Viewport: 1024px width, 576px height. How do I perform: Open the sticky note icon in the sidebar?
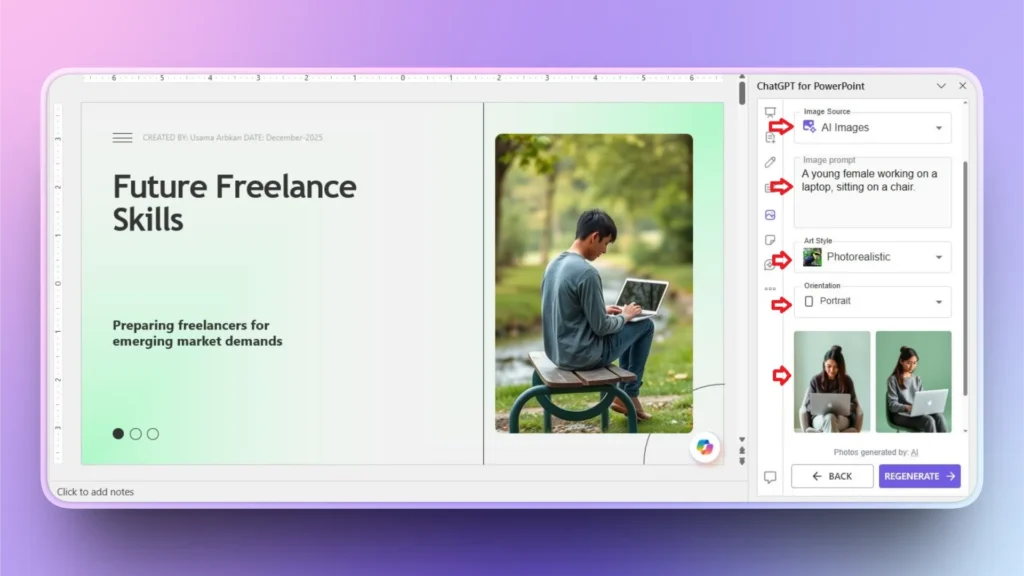point(770,240)
